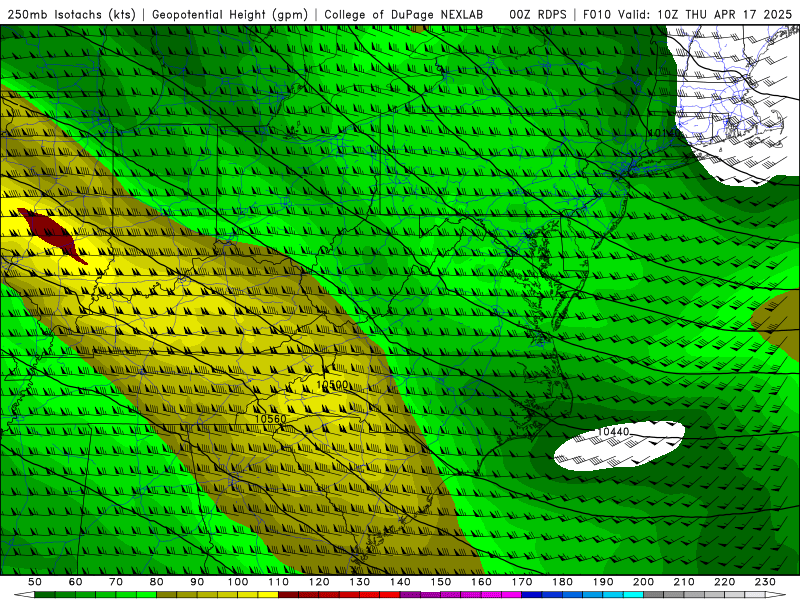Click the white oval region near 10440

(x=619, y=445)
